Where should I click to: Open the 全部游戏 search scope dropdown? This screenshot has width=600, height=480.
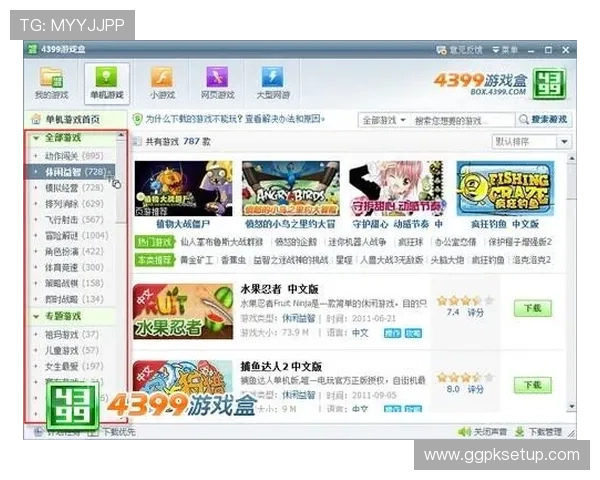(384, 120)
